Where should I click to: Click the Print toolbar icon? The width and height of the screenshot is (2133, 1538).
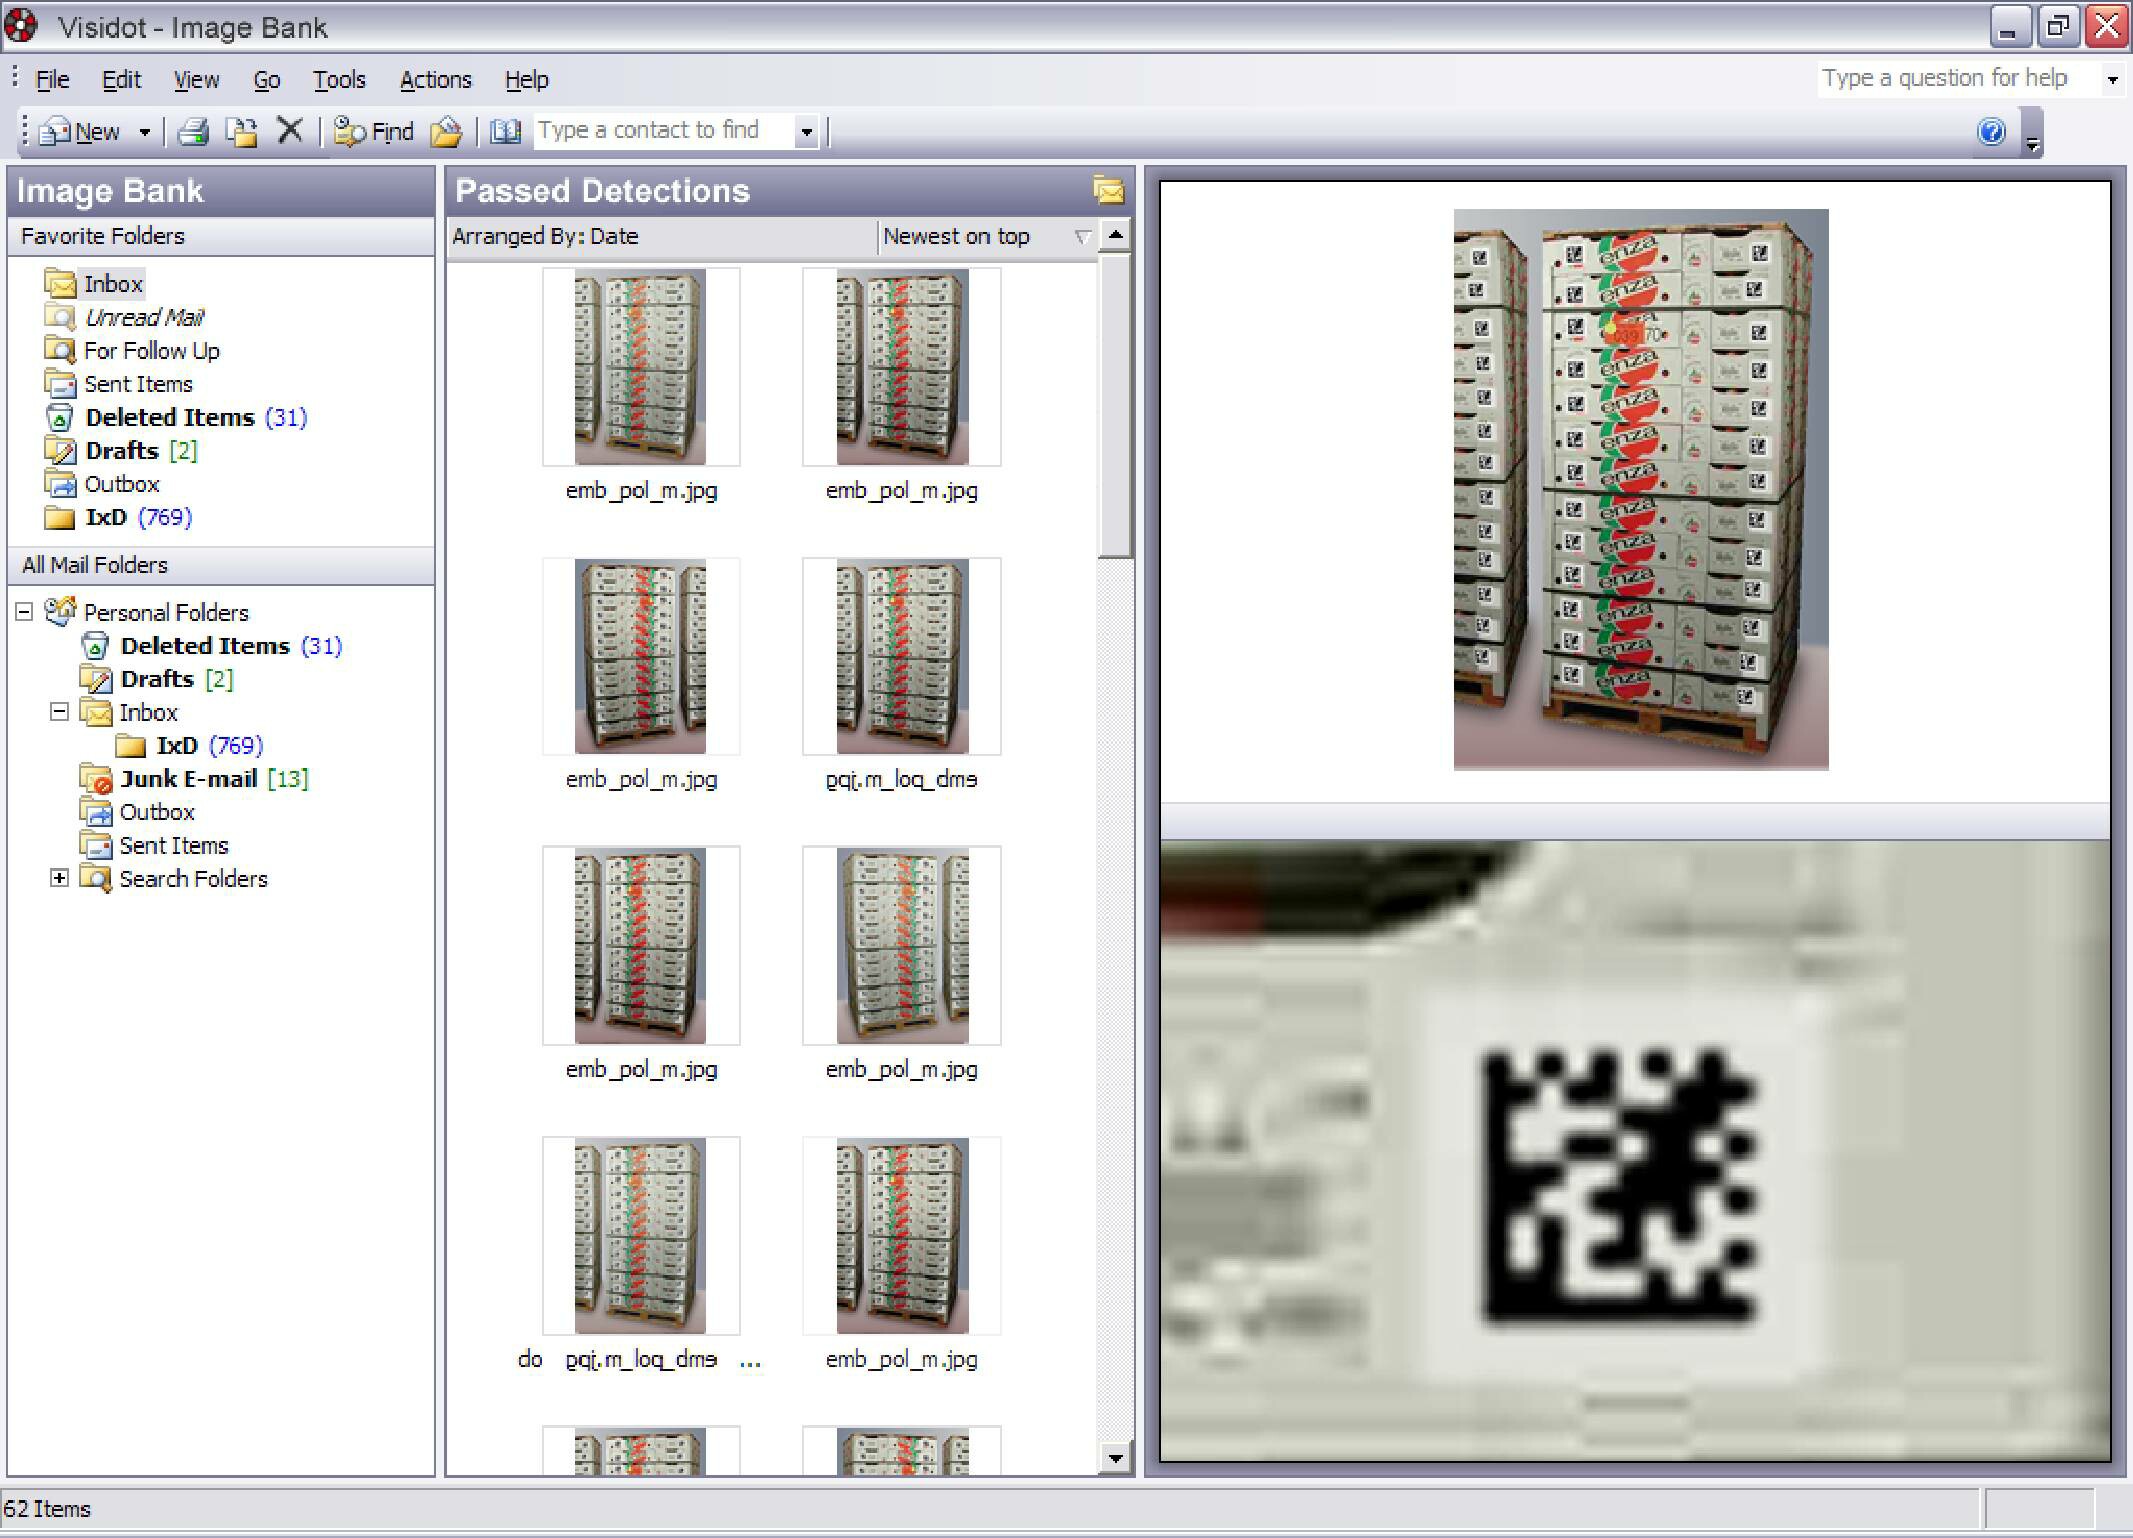pos(192,131)
